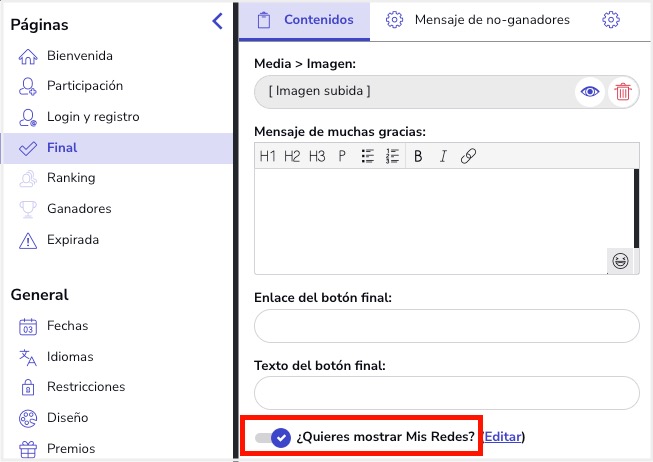Insert numbered list in editor
Viewport: 653px width, 462px height.
(x=392, y=156)
